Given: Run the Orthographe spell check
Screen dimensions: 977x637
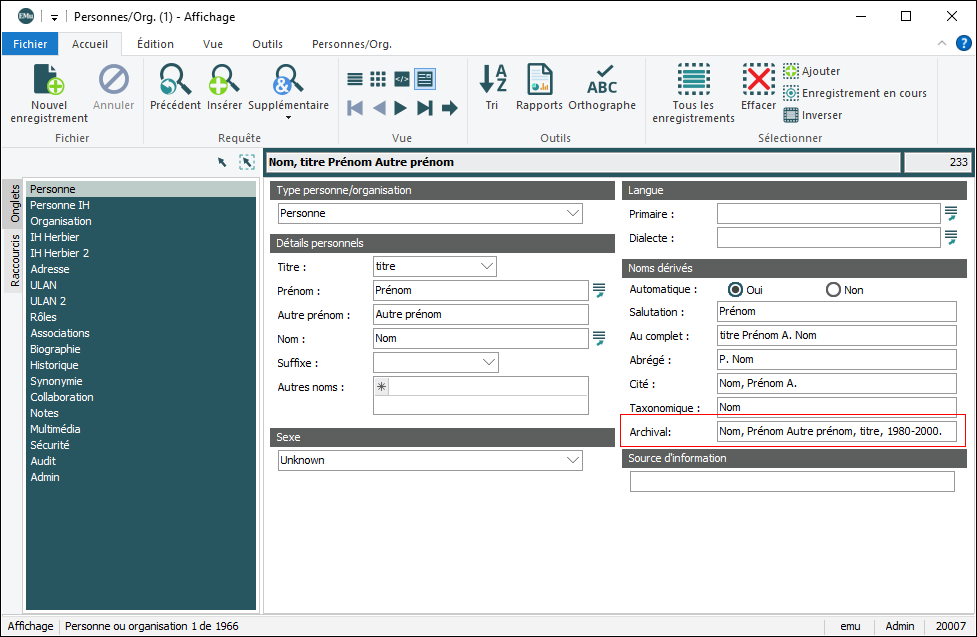Looking at the screenshot, I should 602,80.
